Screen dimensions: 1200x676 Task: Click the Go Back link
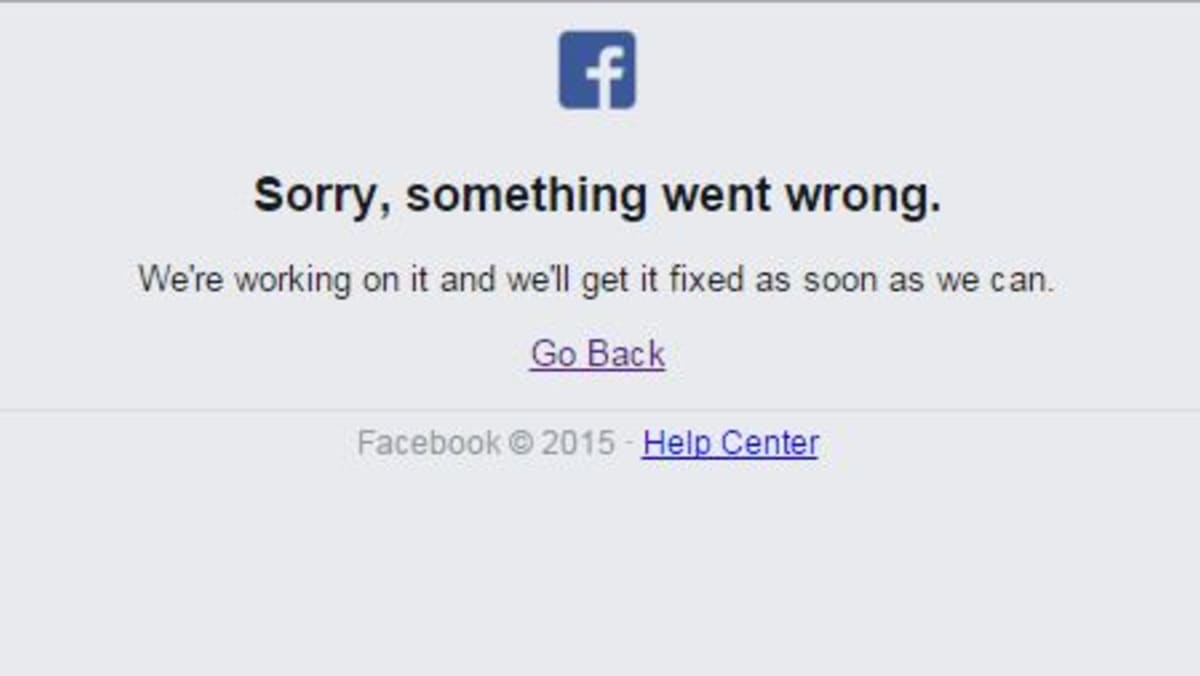[597, 354]
